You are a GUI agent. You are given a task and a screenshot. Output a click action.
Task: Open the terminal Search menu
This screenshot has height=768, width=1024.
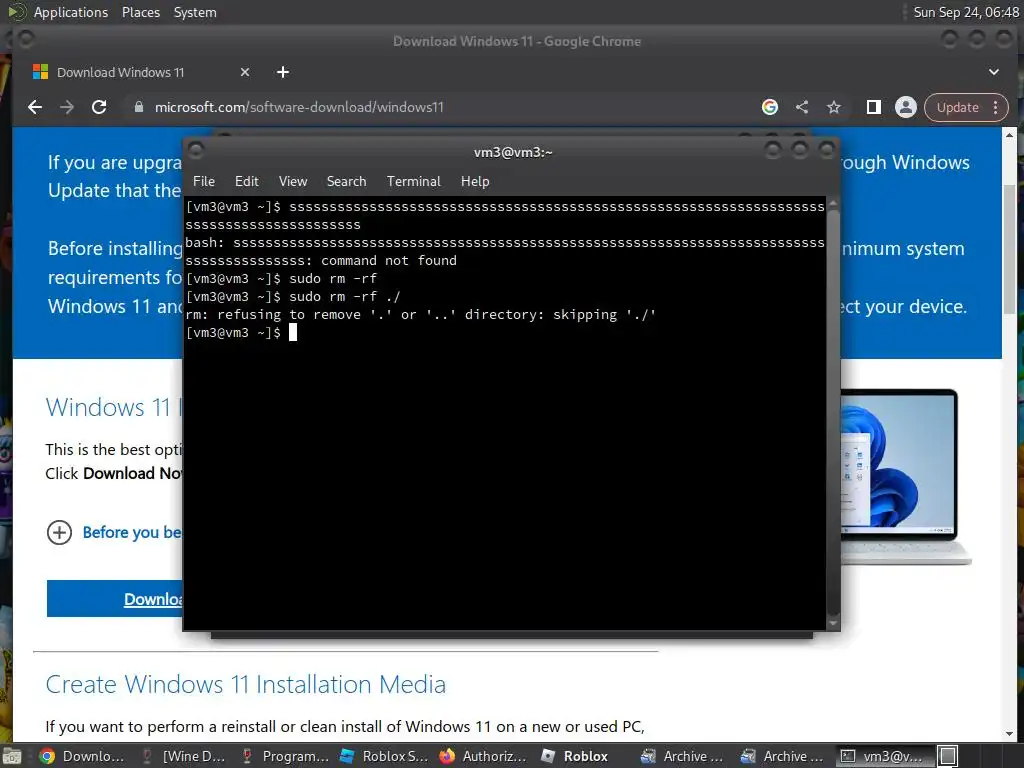coord(346,181)
